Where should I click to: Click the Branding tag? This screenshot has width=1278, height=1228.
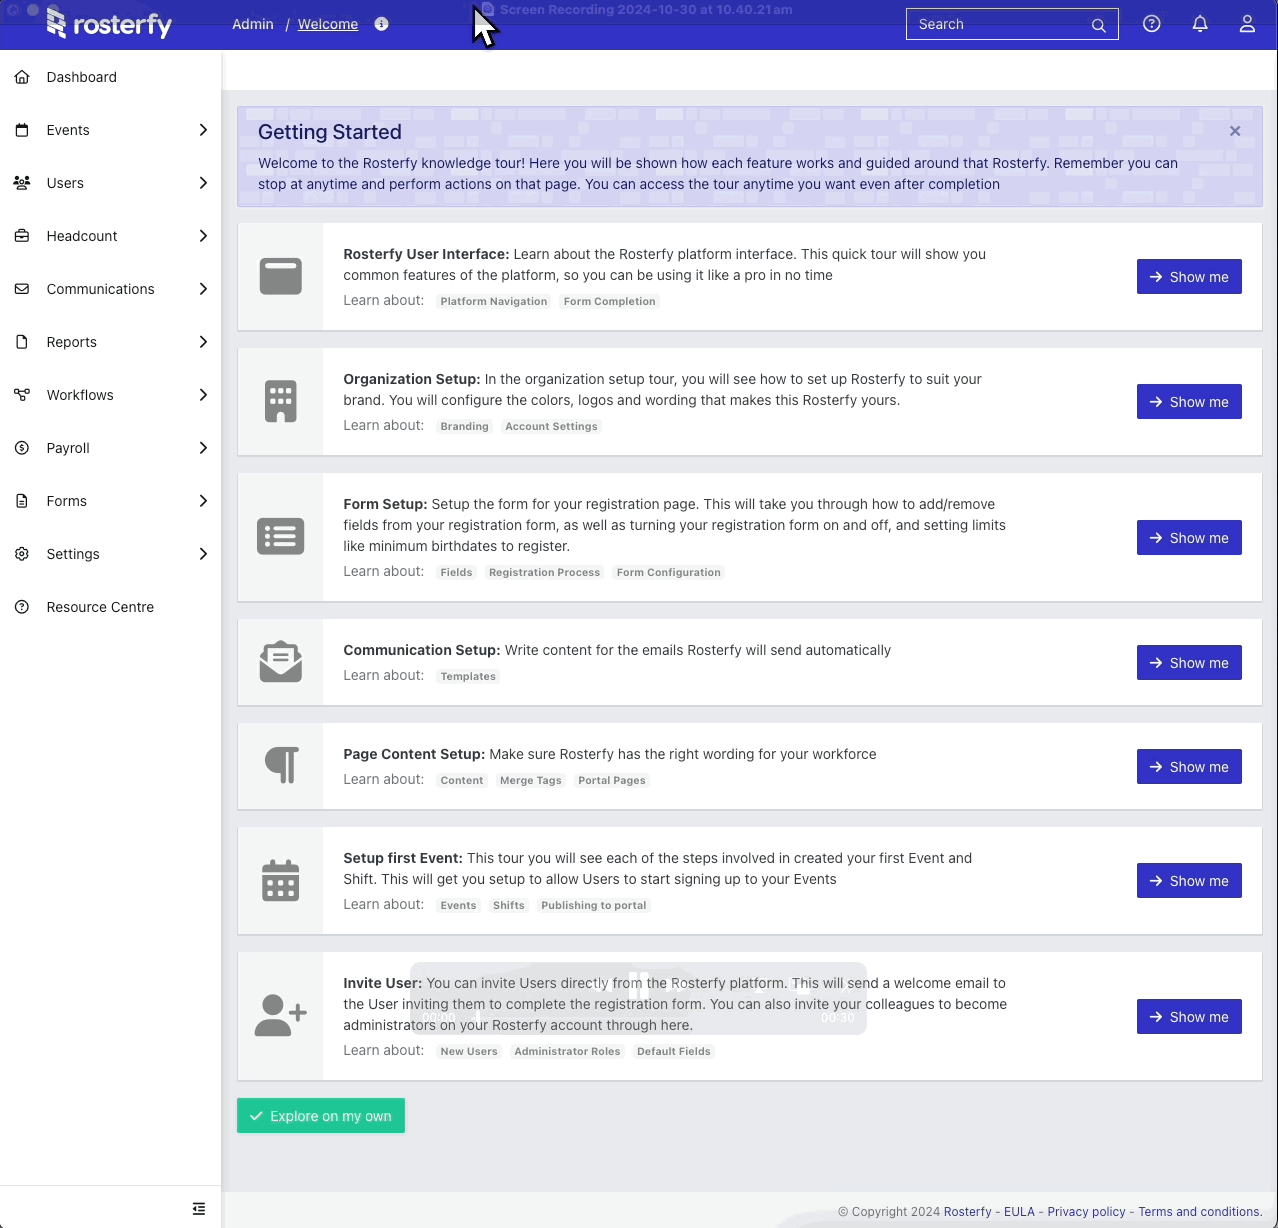[465, 426]
